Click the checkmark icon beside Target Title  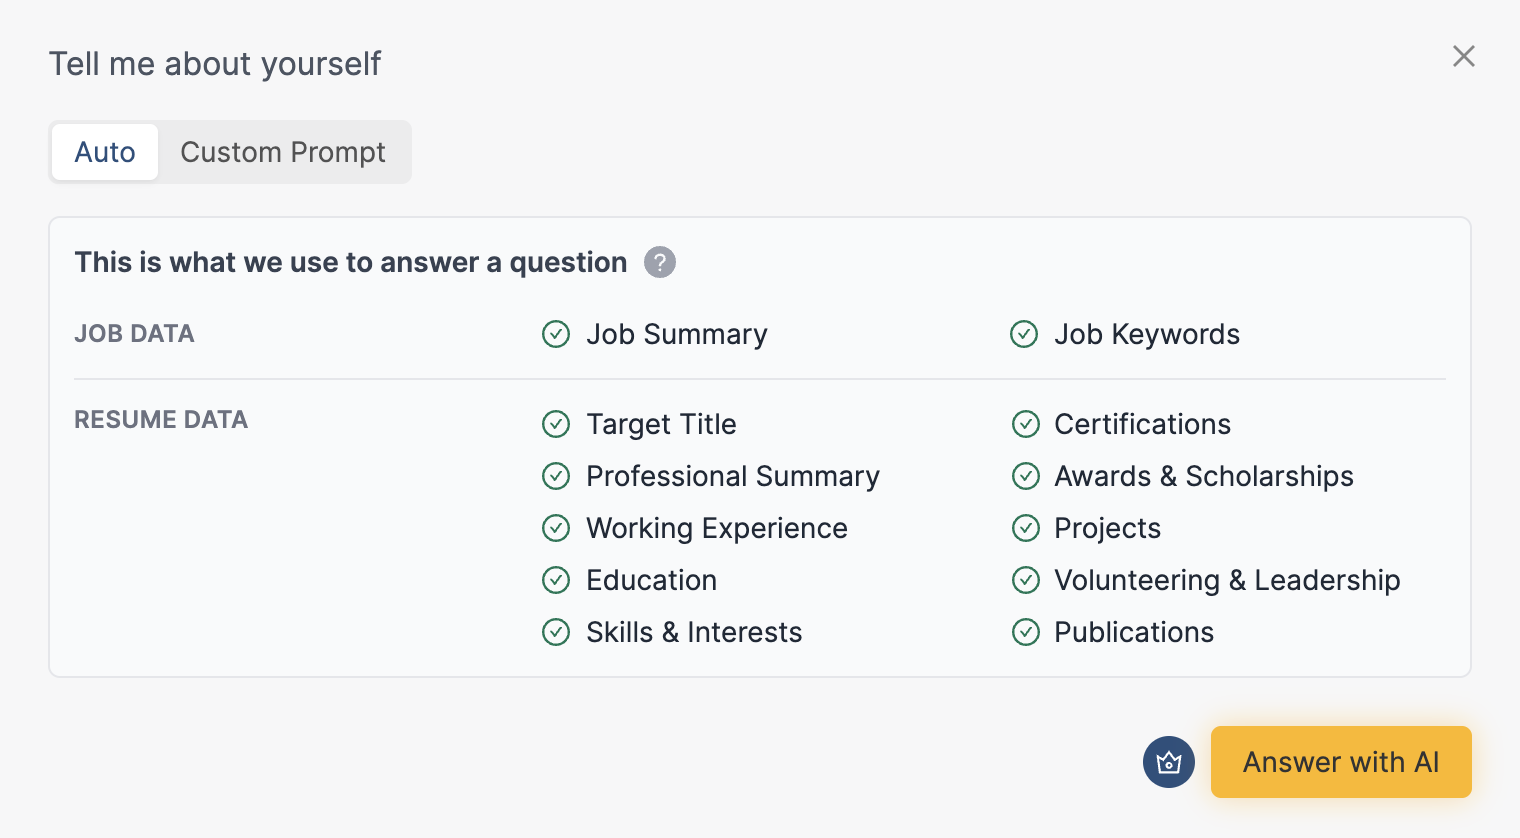coord(556,424)
